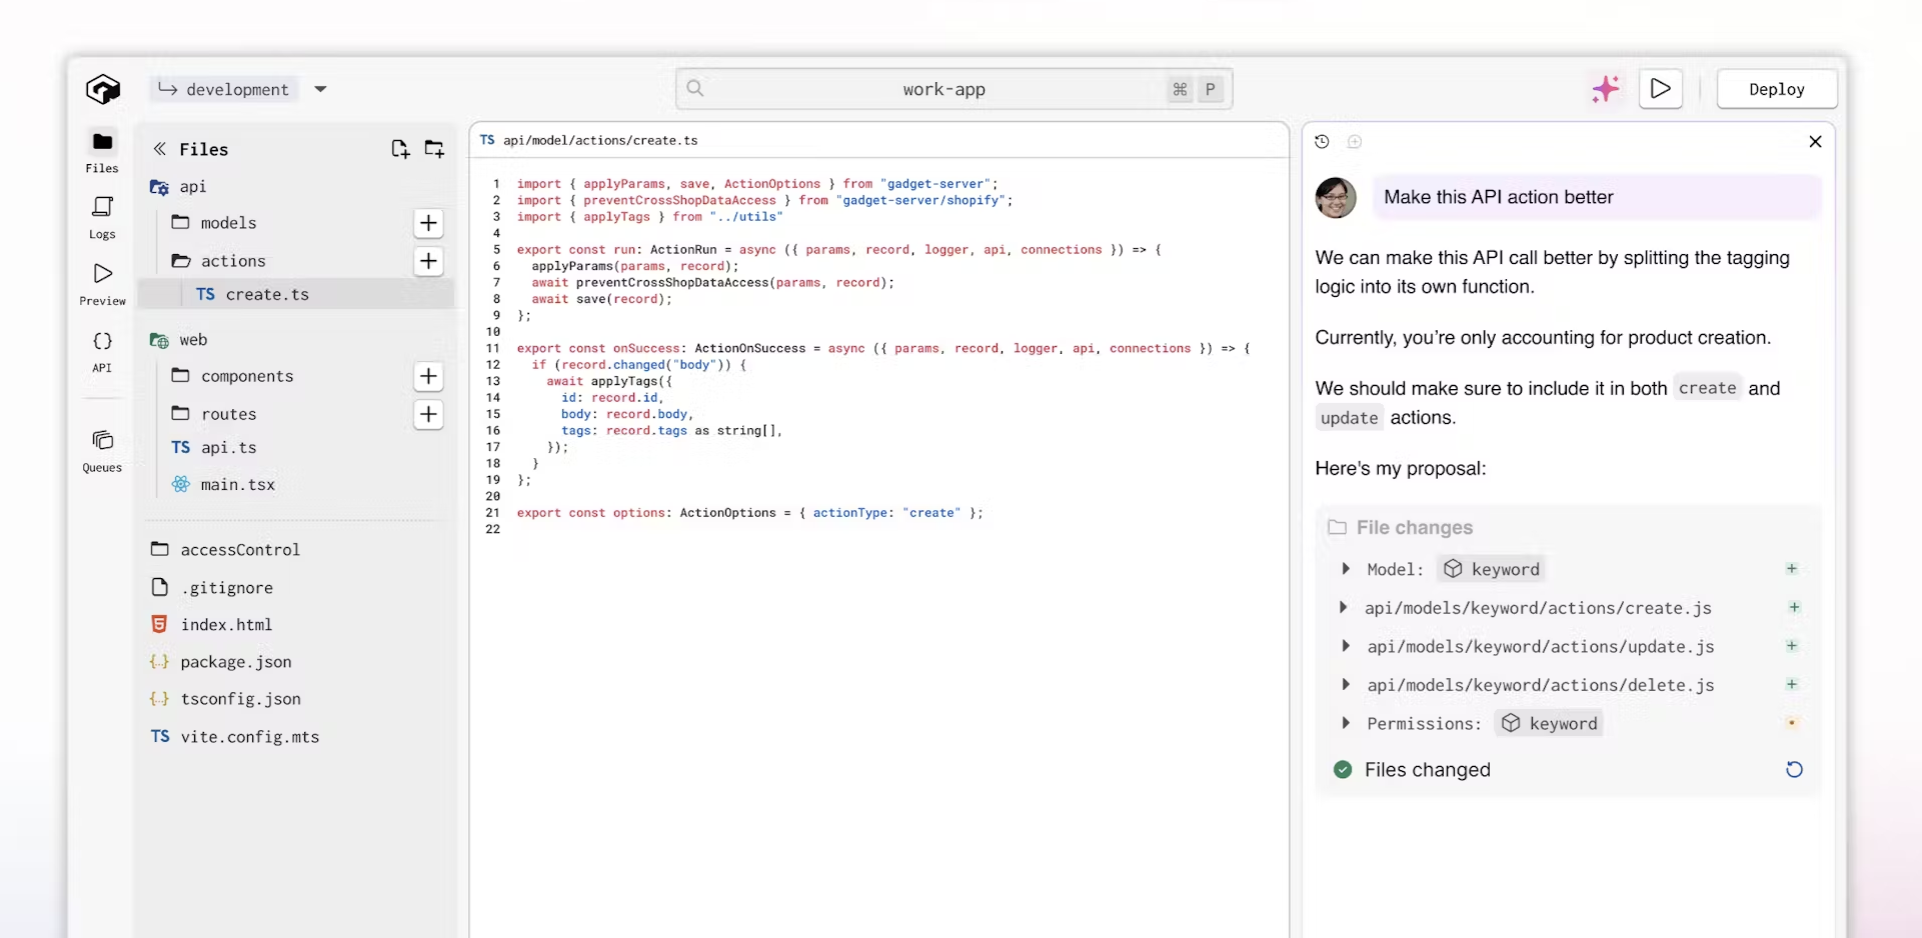Expand the web root folder

pos(178,340)
